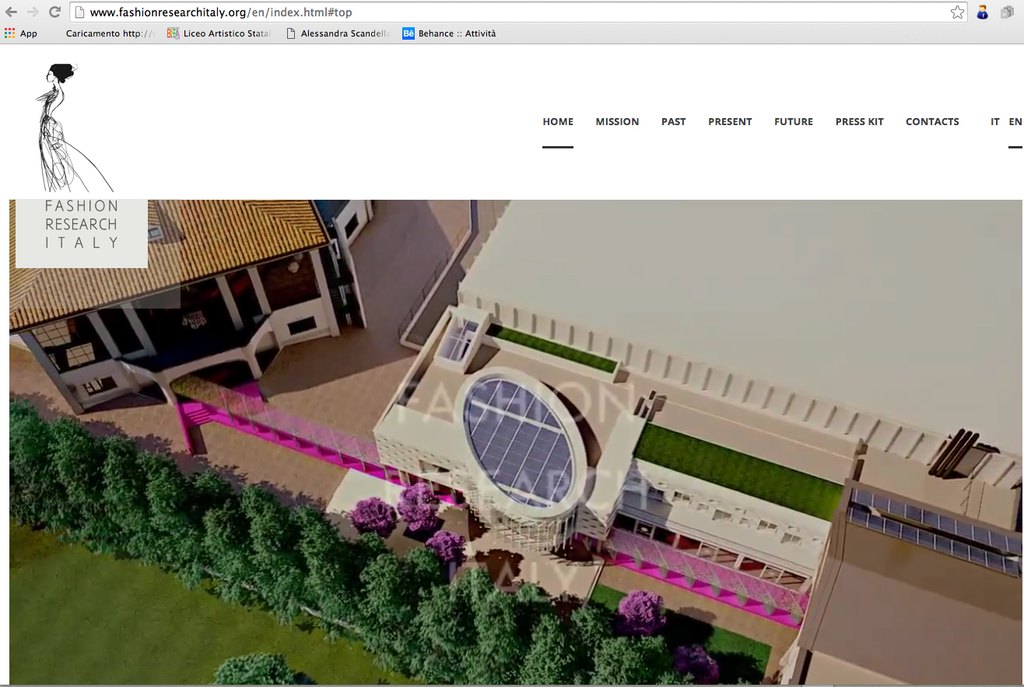Viewport: 1024px width, 687px height.
Task: Select the EN language option
Action: (1015, 122)
